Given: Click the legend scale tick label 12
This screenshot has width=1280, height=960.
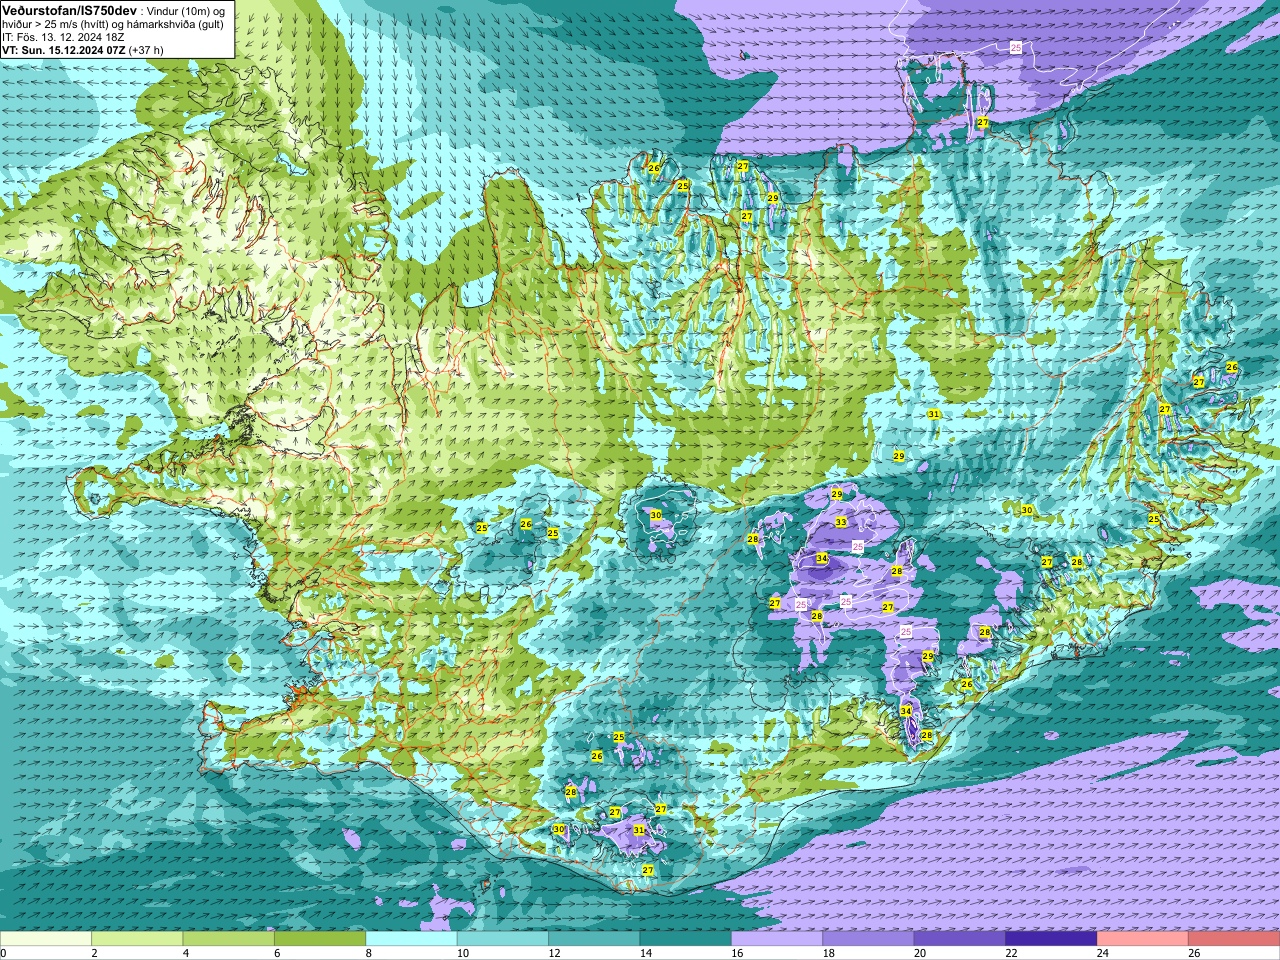Looking at the screenshot, I should point(554,954).
